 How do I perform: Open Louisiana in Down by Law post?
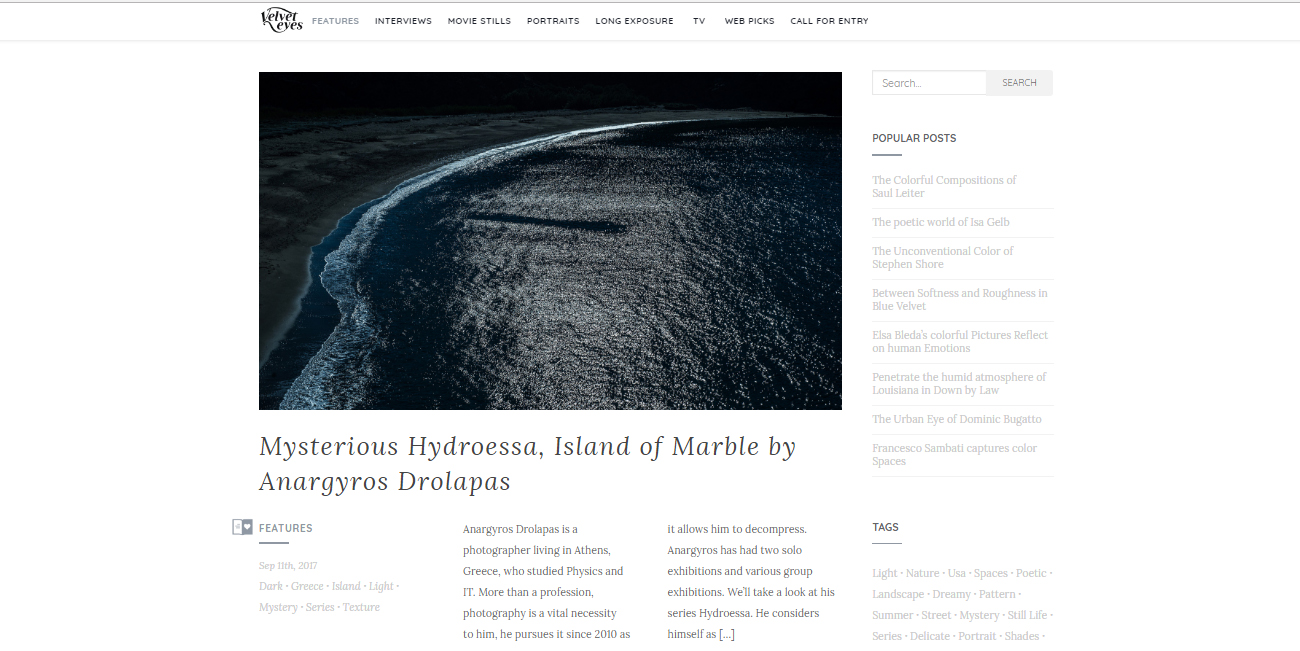(x=959, y=384)
